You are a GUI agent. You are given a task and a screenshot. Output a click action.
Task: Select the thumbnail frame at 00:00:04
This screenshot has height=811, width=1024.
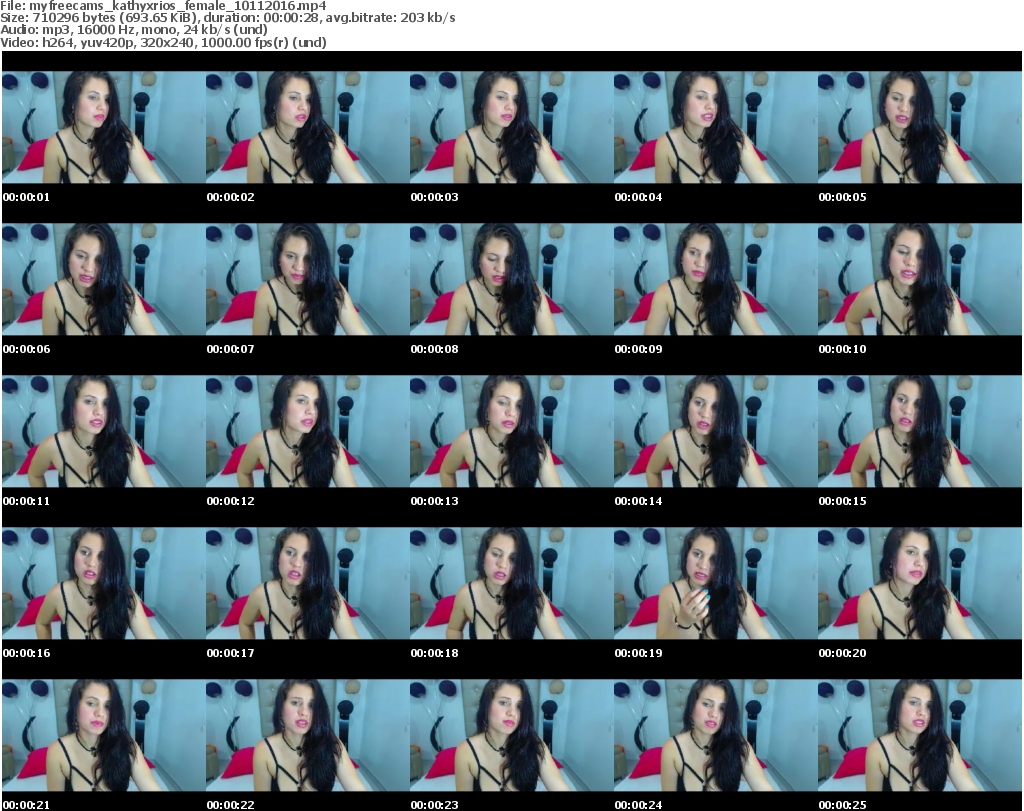click(716, 127)
